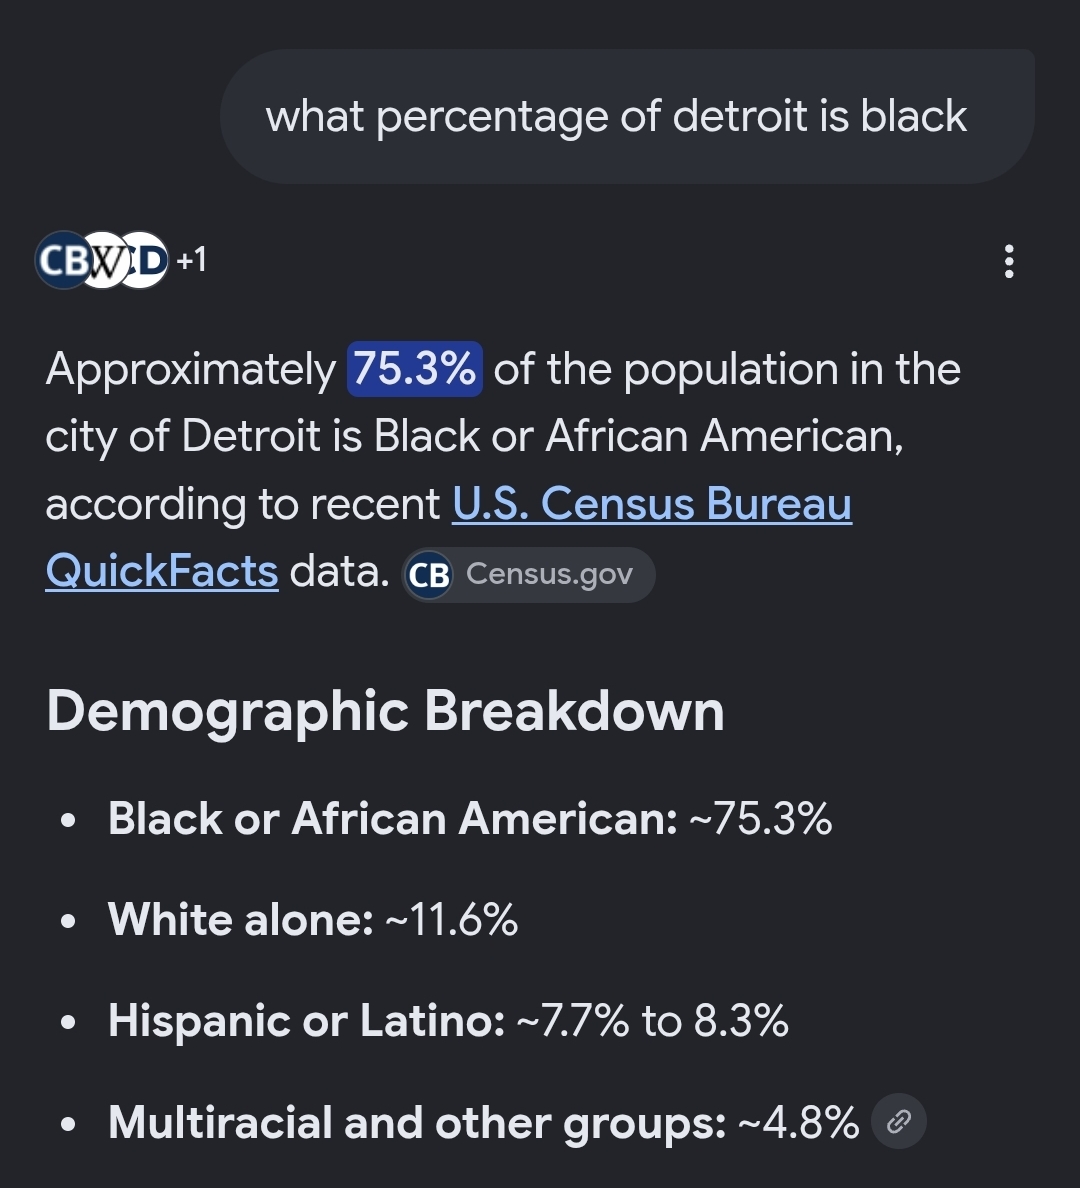
Task: Click the word Approximately in the answer
Action: pyautogui.click(x=191, y=370)
